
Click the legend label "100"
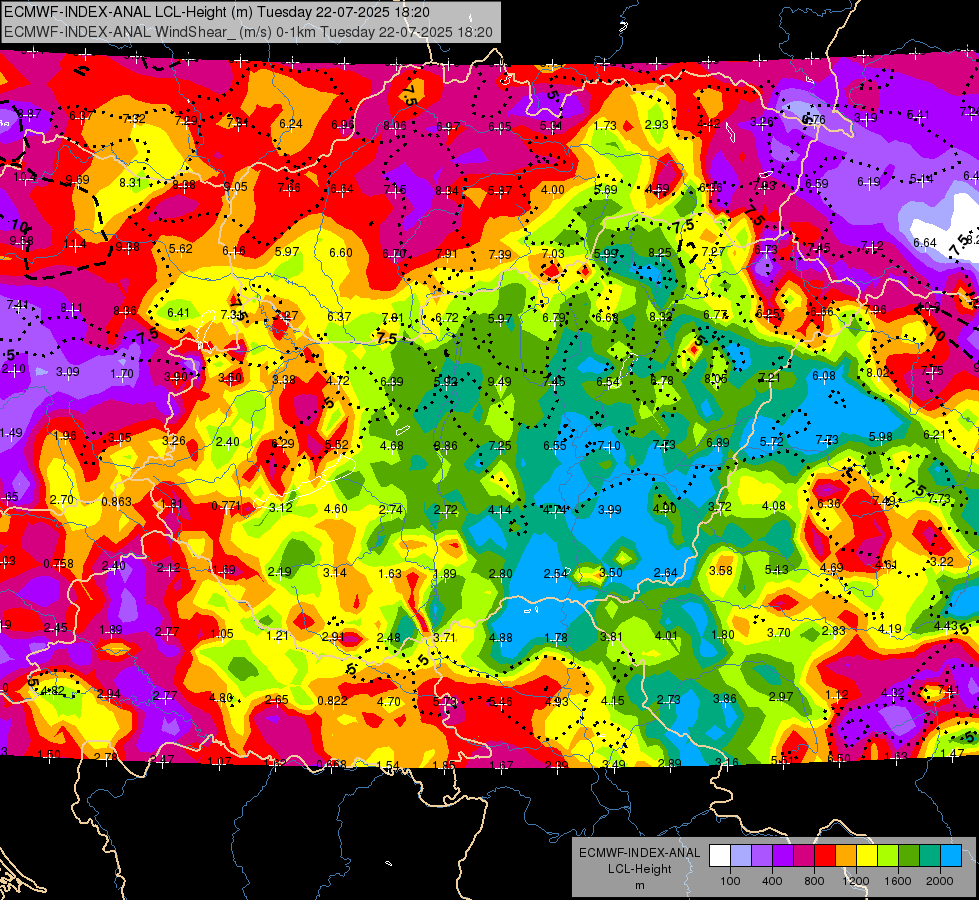(x=730, y=881)
